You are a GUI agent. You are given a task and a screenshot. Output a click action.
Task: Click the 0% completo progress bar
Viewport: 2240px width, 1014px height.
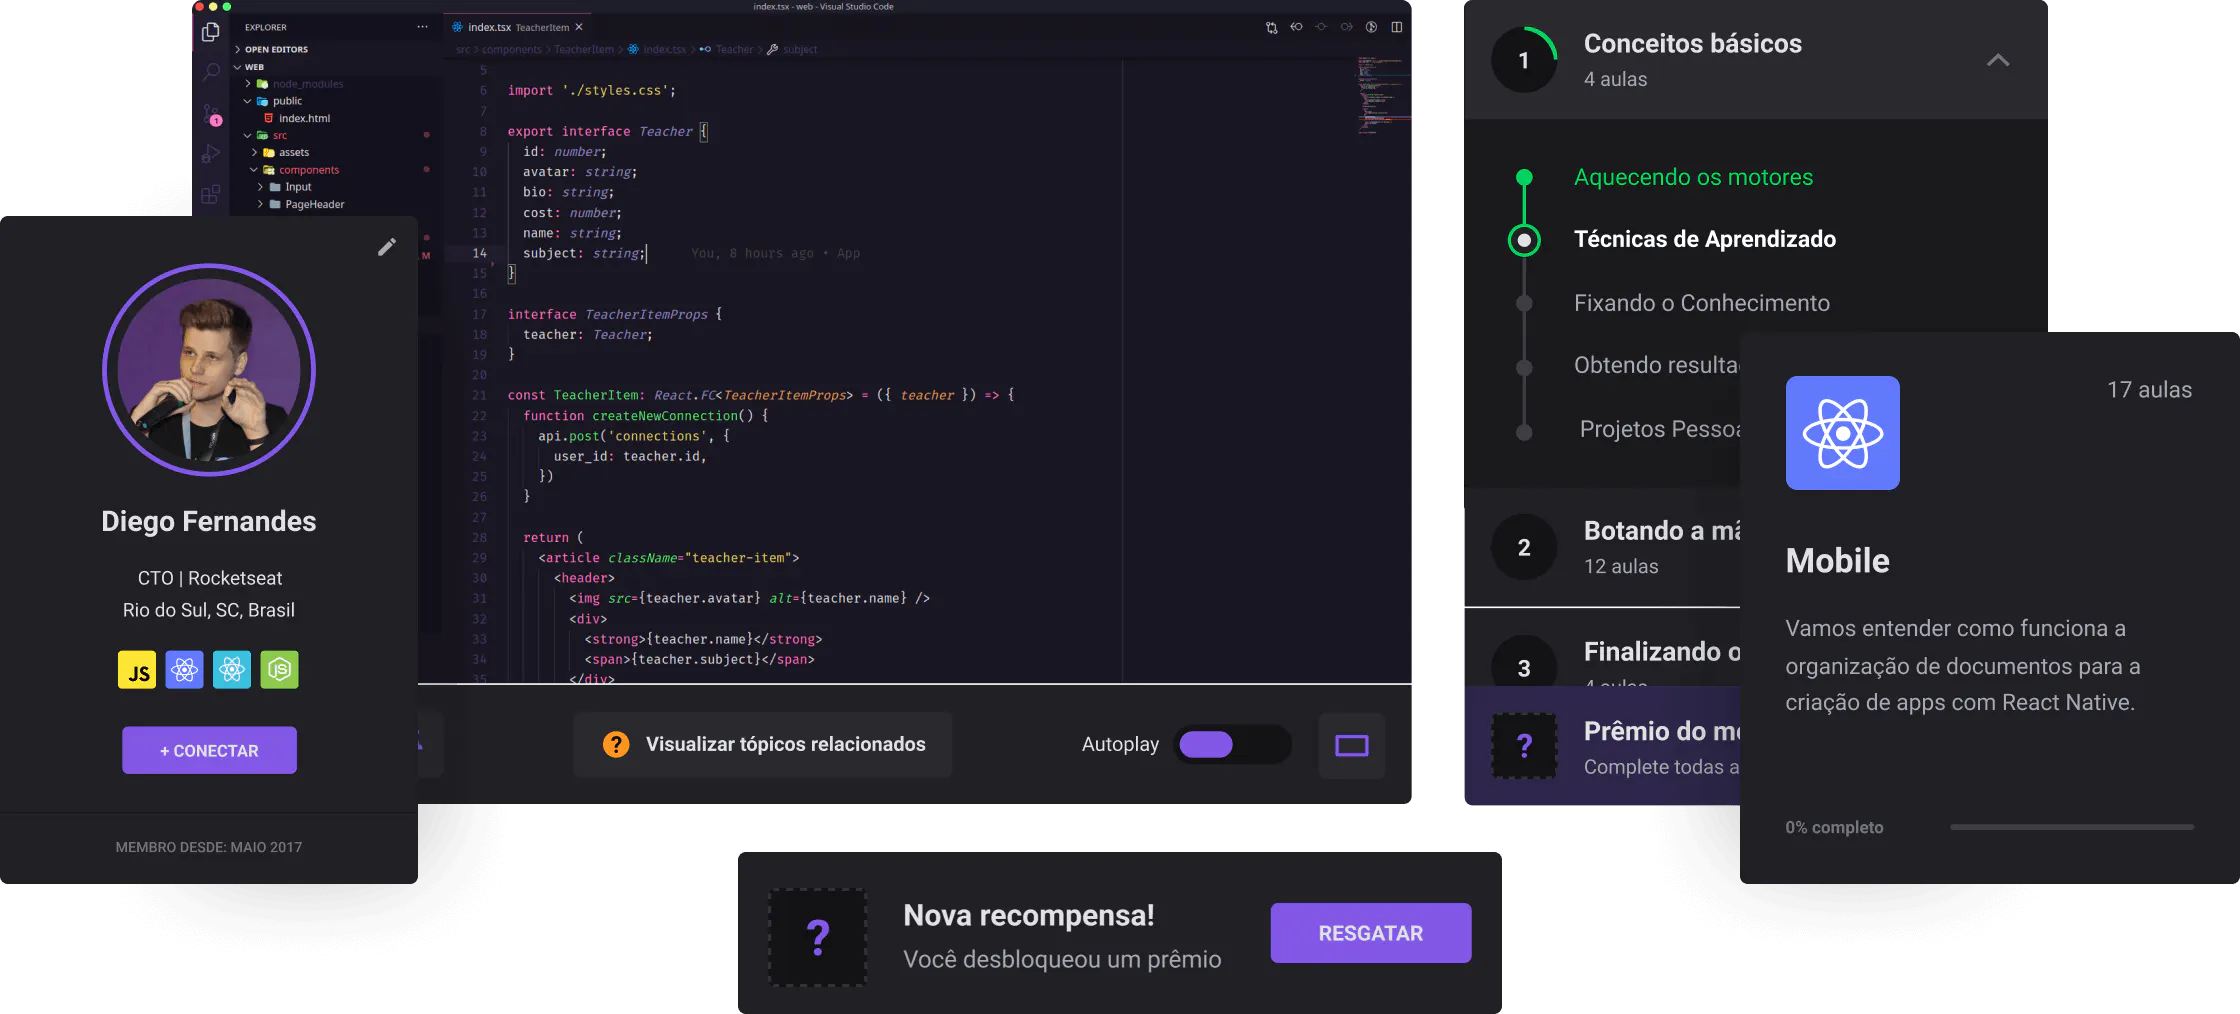point(2071,827)
